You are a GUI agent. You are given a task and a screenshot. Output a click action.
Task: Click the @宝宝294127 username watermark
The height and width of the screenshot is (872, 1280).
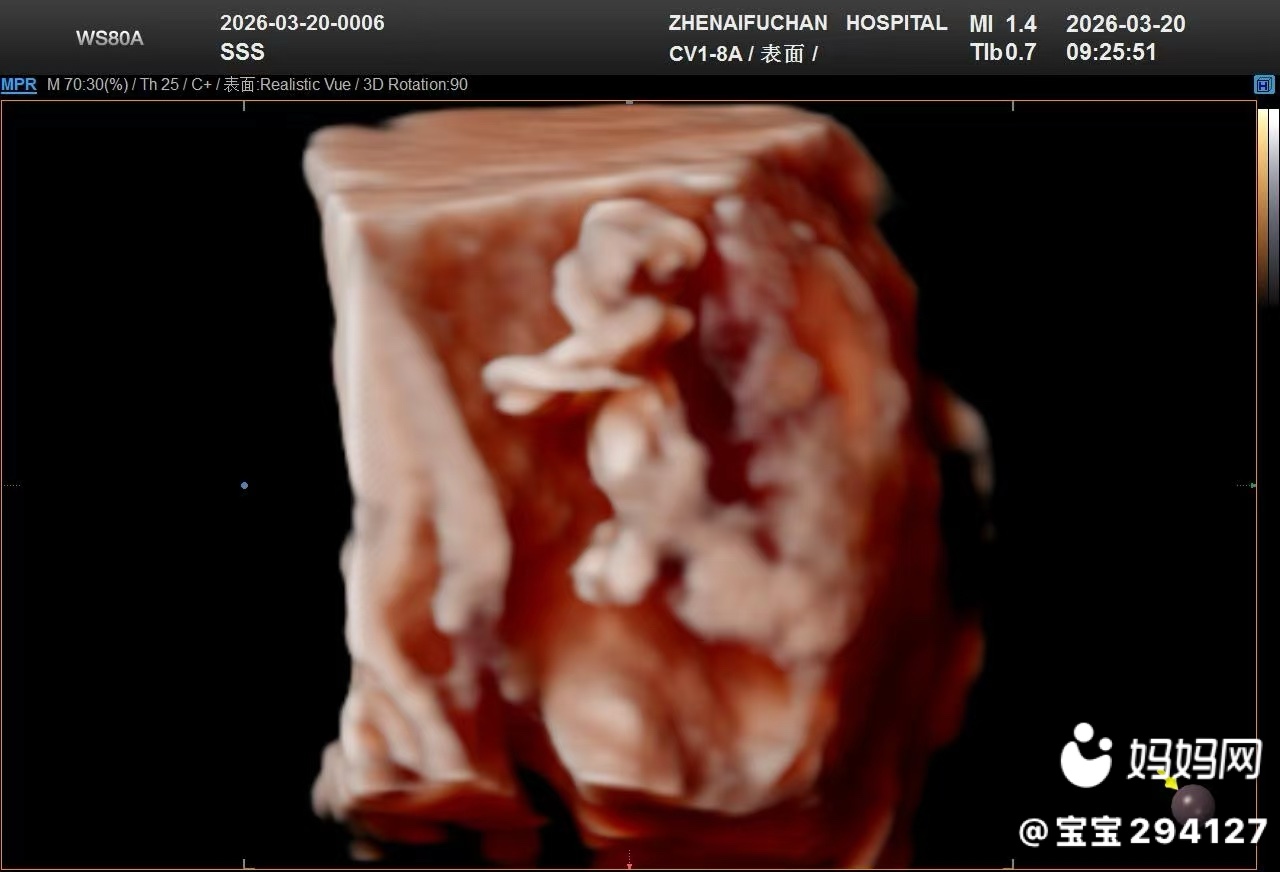click(1142, 831)
